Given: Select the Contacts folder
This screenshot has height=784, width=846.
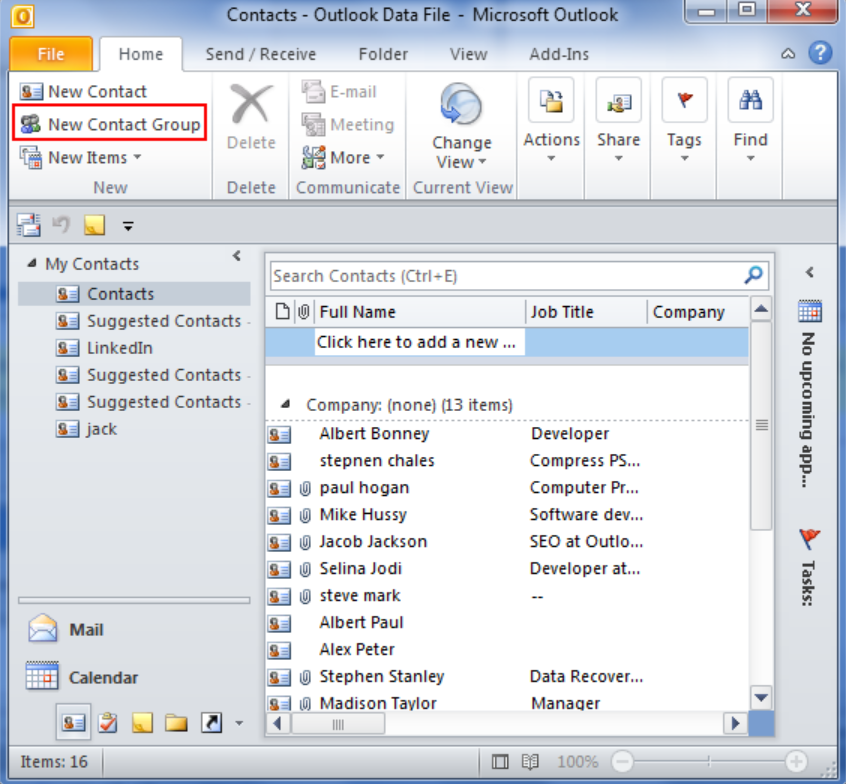Looking at the screenshot, I should click(x=134, y=294).
